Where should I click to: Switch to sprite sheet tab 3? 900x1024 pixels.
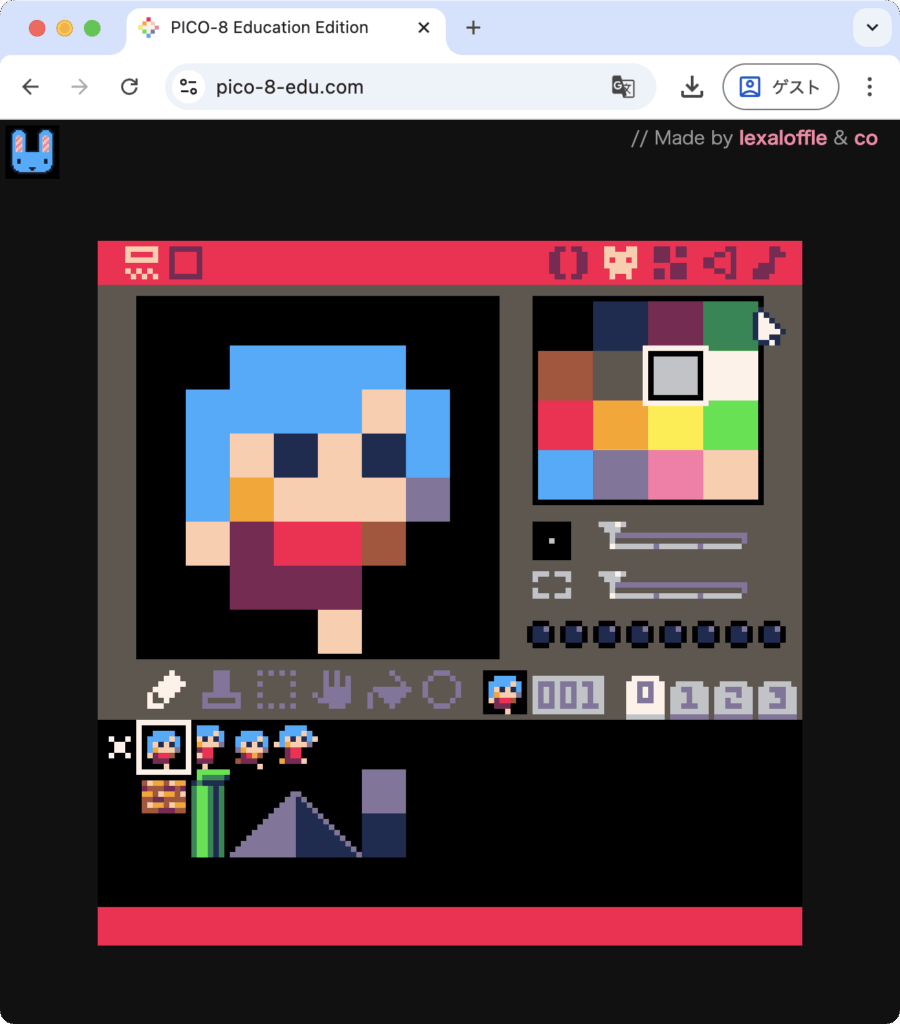point(776,697)
